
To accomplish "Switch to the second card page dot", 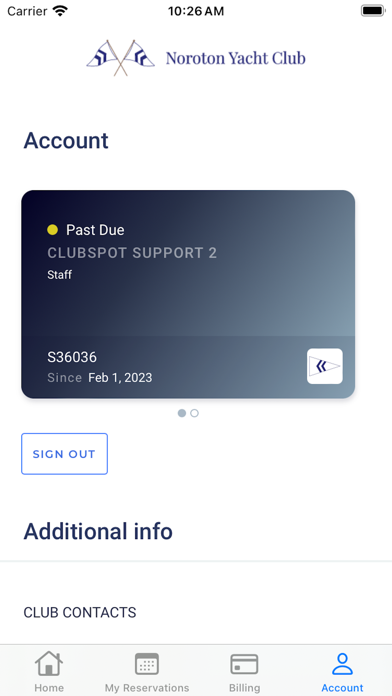I will [194, 413].
